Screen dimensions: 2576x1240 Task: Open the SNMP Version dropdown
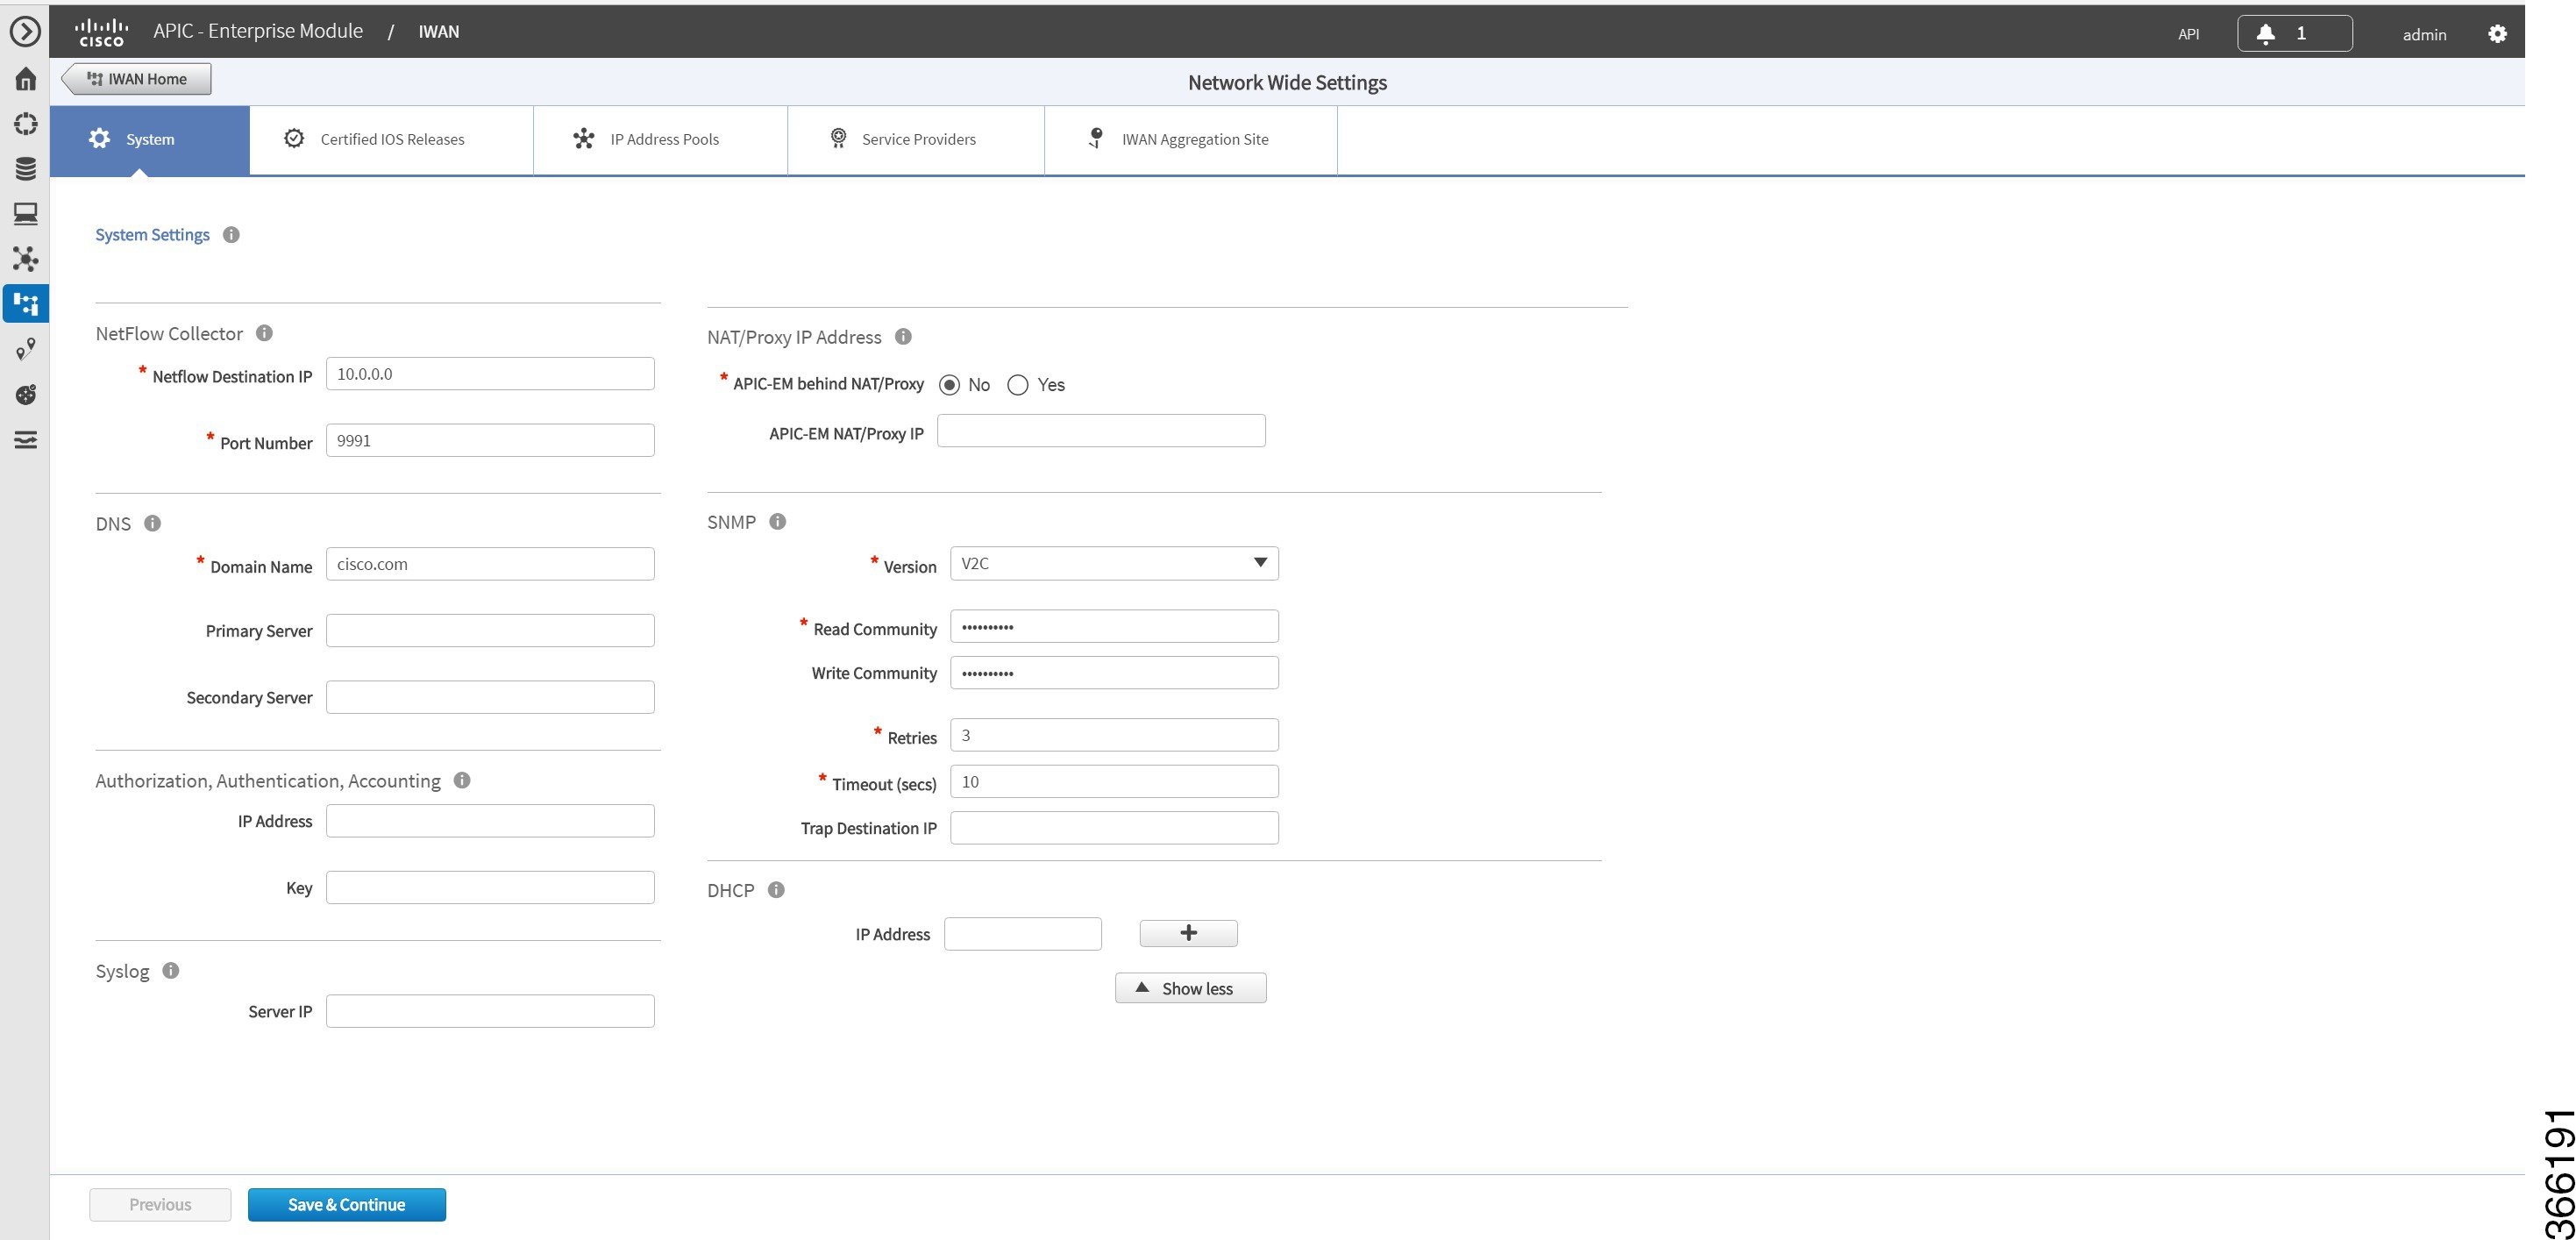click(x=1114, y=563)
